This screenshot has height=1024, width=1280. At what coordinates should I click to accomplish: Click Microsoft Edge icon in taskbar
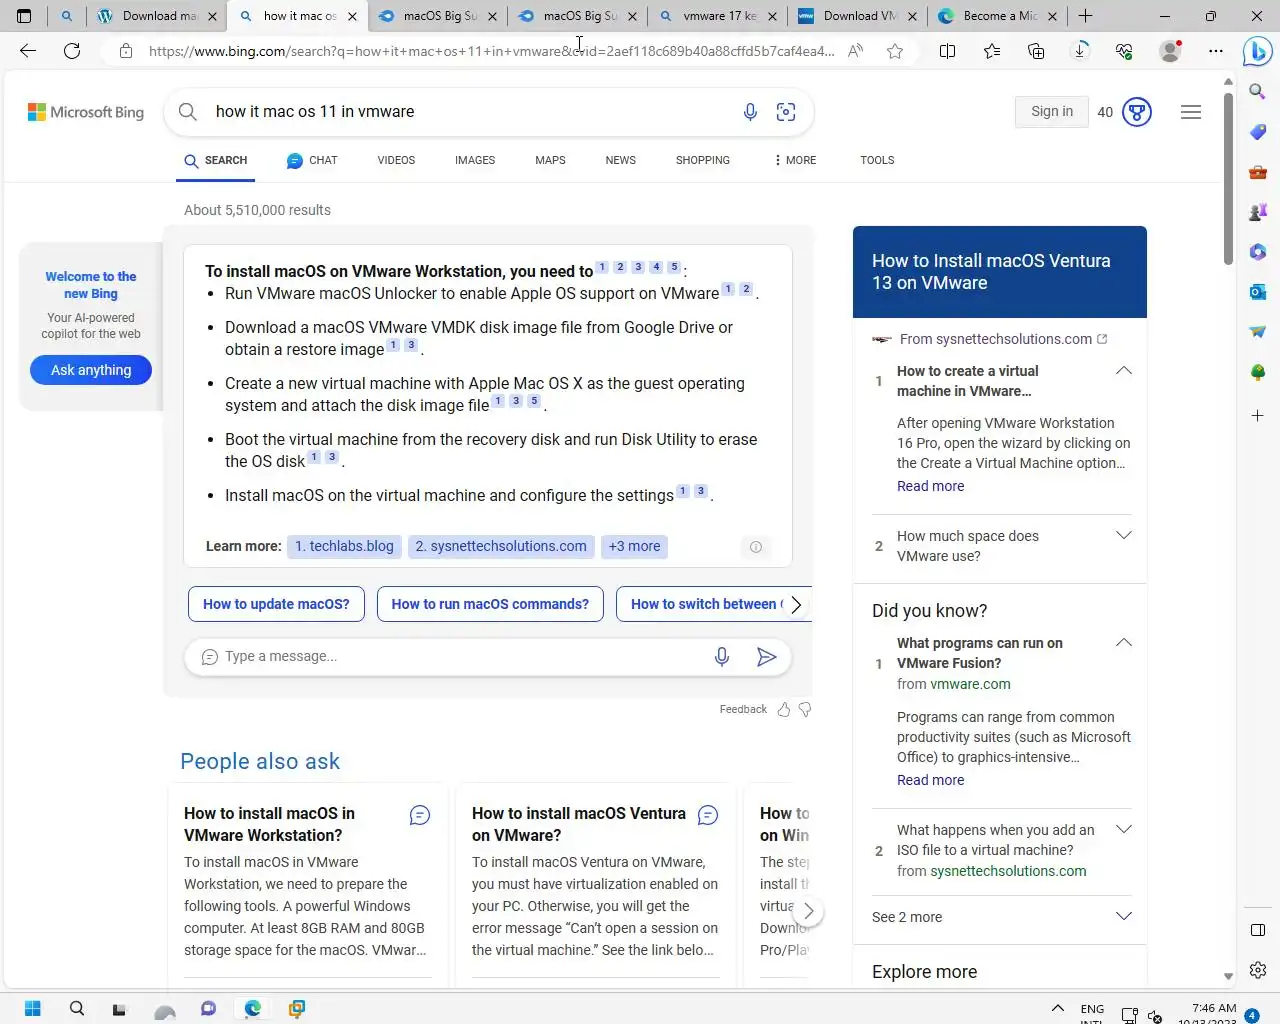pos(253,1008)
